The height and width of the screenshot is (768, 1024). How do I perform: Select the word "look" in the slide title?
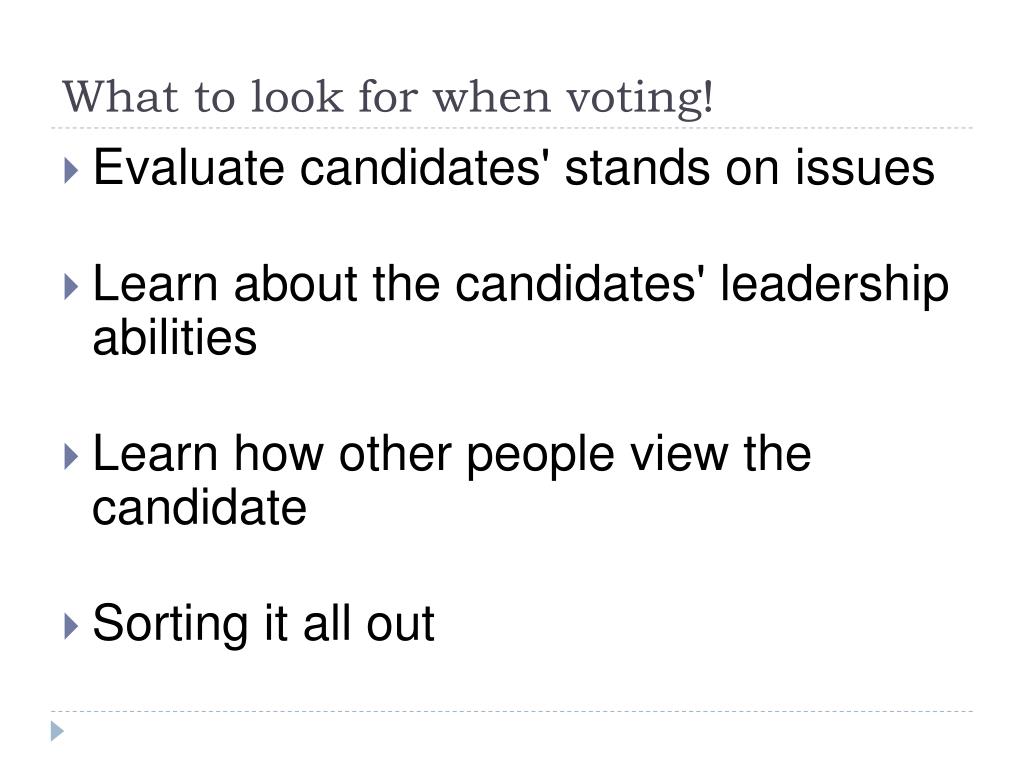[x=296, y=97]
